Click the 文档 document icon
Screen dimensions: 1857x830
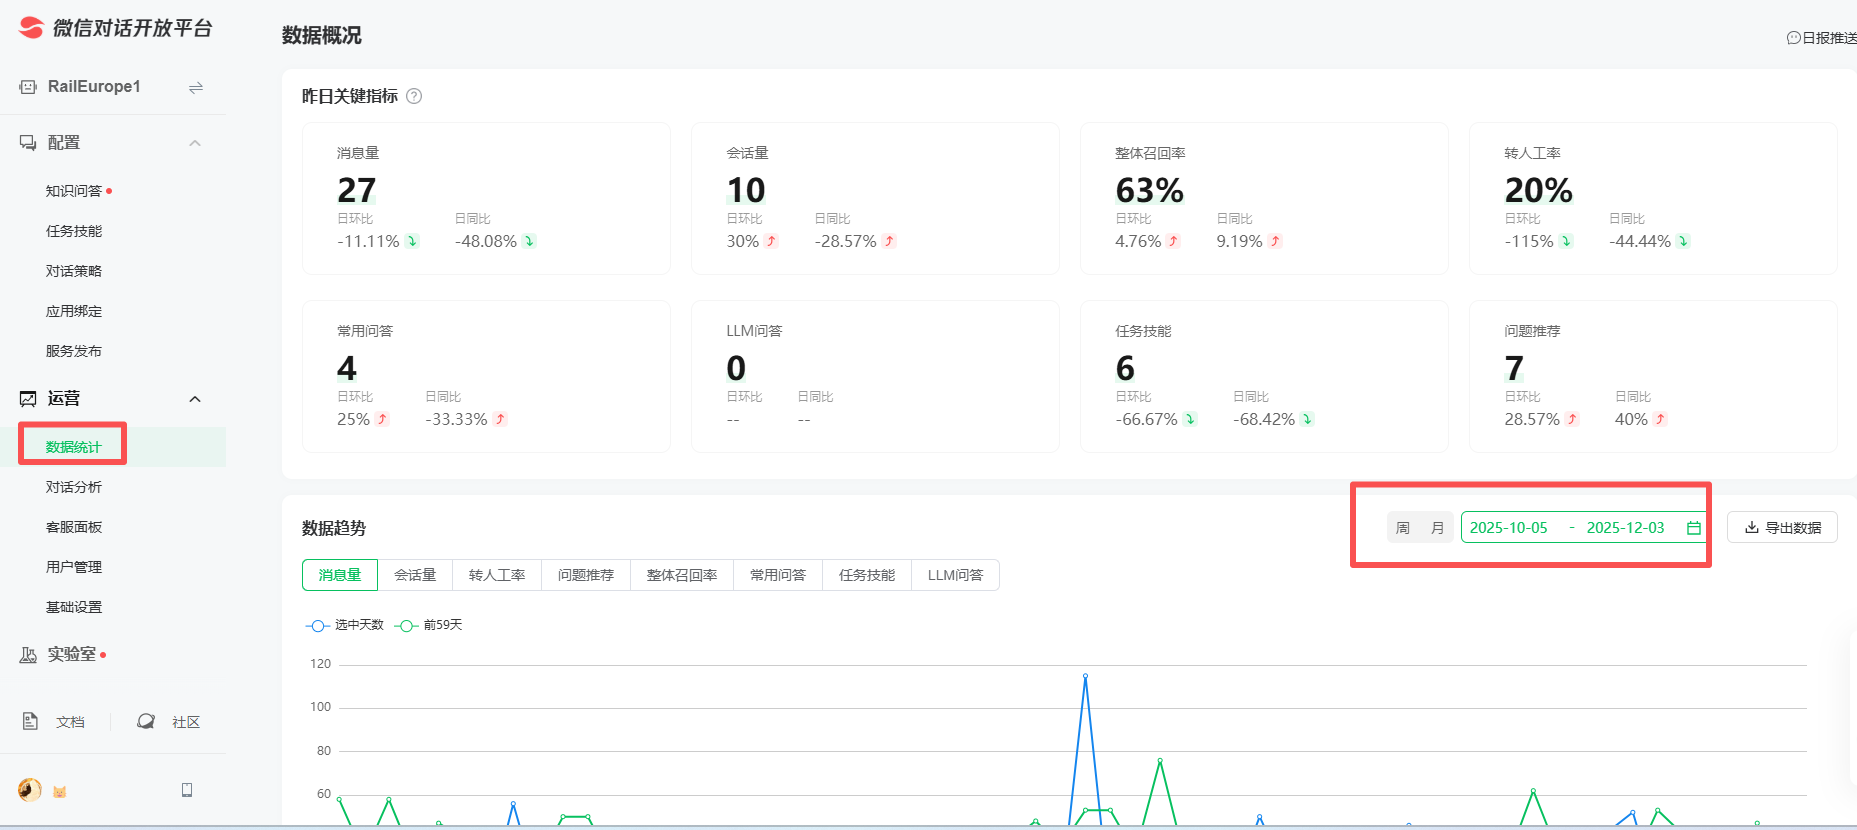click(x=30, y=721)
